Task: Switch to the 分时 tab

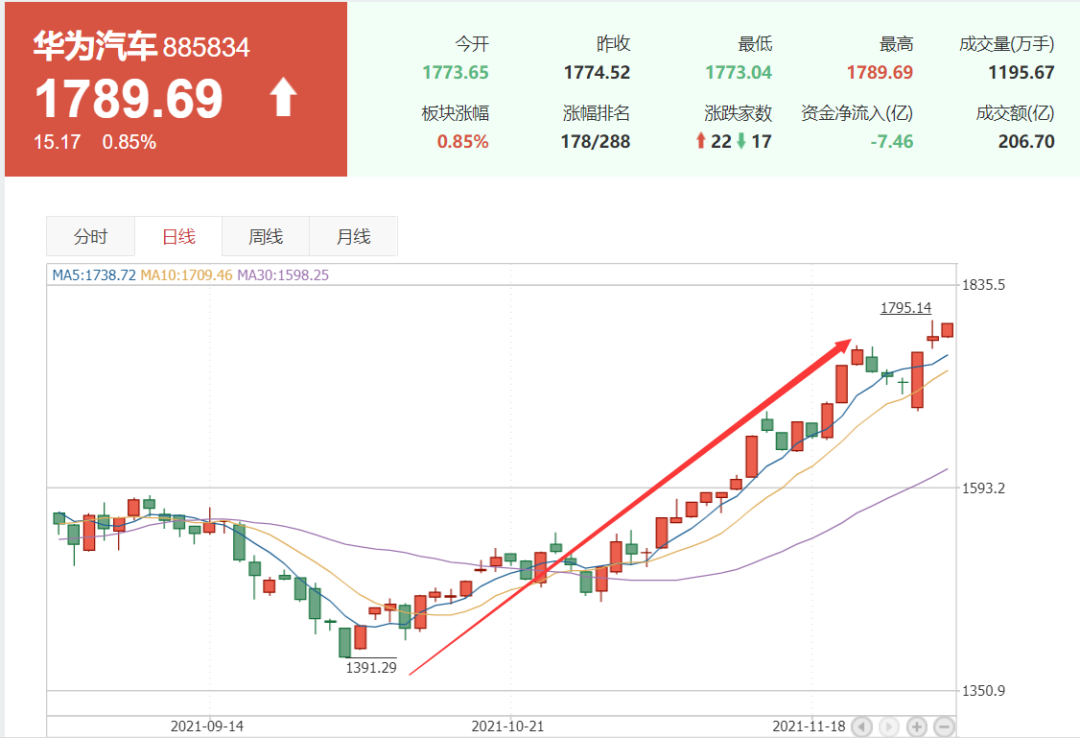Action: pos(91,236)
